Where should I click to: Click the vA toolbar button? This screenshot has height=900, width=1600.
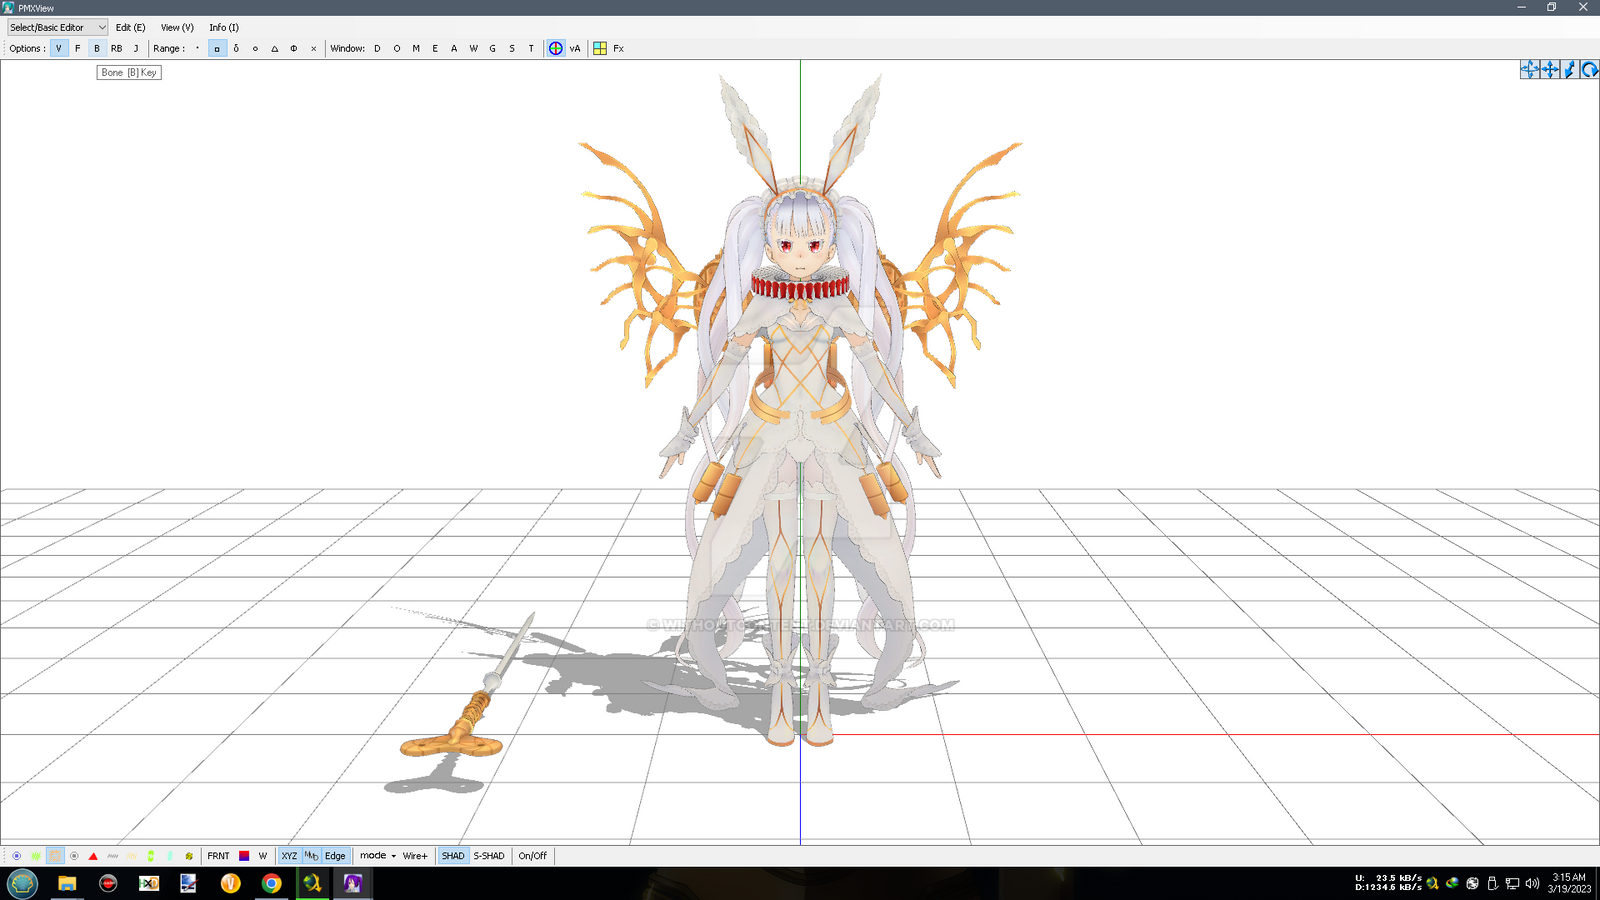(575, 48)
